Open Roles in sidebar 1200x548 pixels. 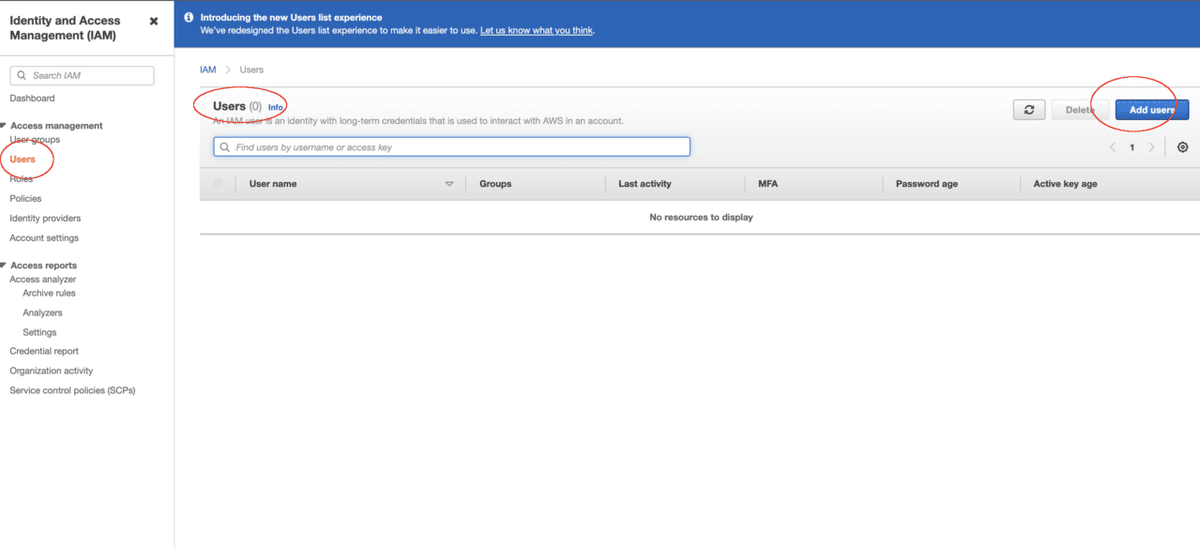[21, 179]
